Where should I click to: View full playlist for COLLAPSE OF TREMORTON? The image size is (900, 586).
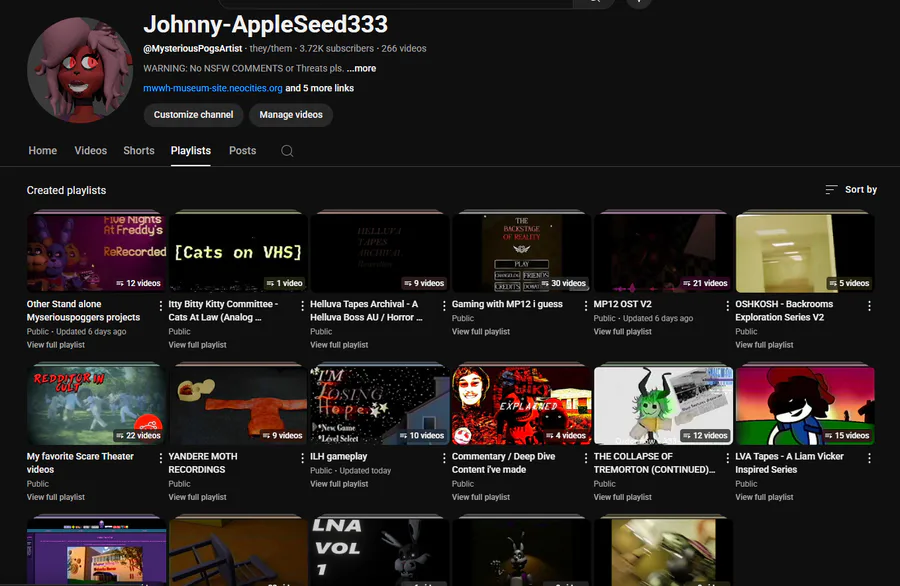click(x=623, y=497)
